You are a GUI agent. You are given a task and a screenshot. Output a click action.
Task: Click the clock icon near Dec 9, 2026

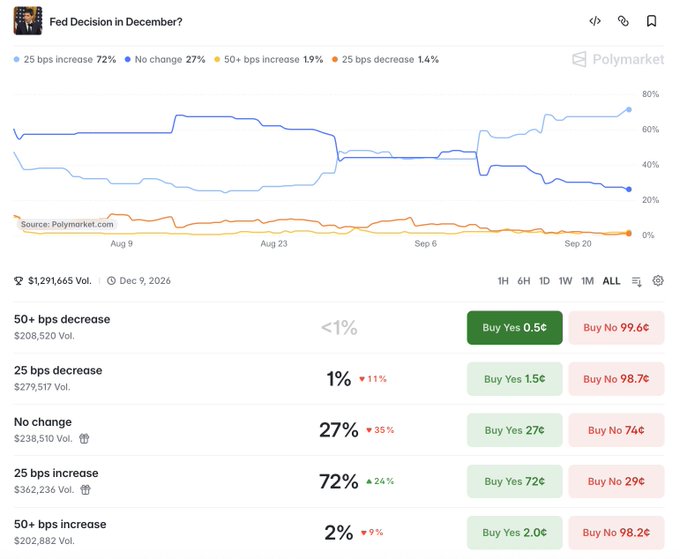pos(111,281)
